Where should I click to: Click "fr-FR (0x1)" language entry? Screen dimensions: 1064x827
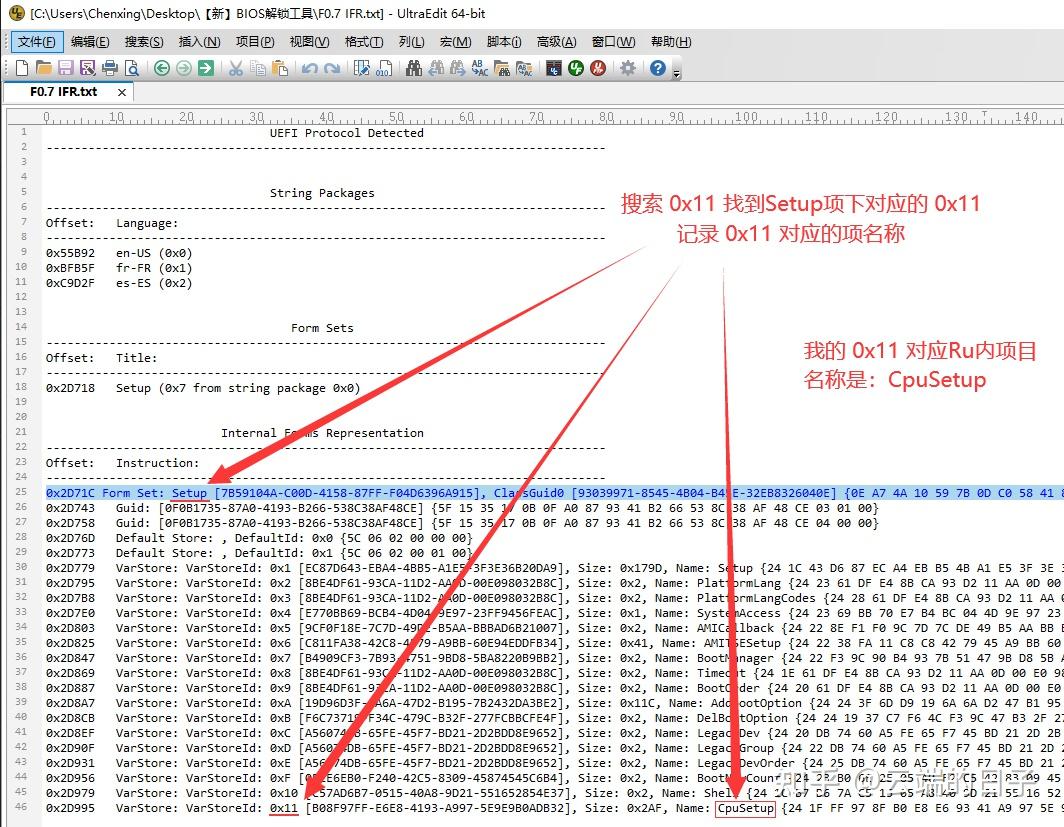[154, 268]
